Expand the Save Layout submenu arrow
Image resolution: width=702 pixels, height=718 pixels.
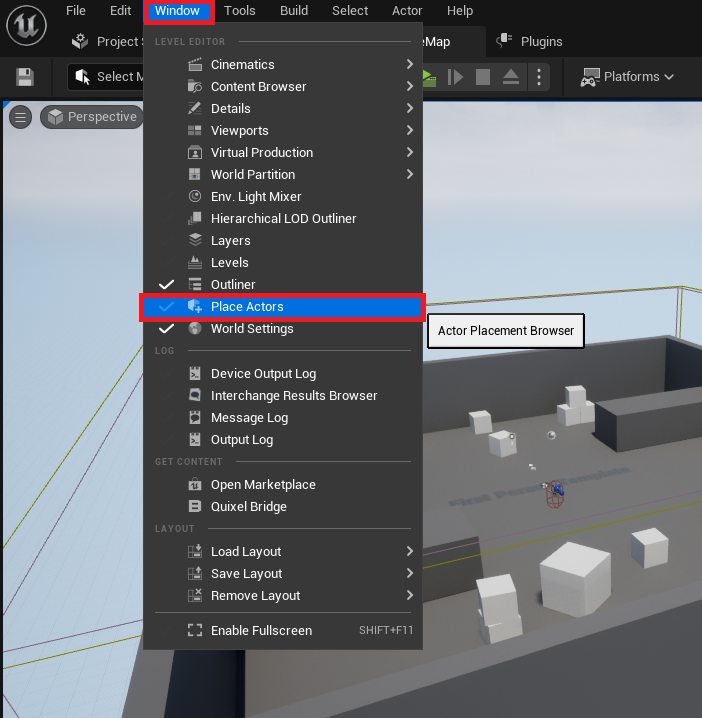[410, 573]
